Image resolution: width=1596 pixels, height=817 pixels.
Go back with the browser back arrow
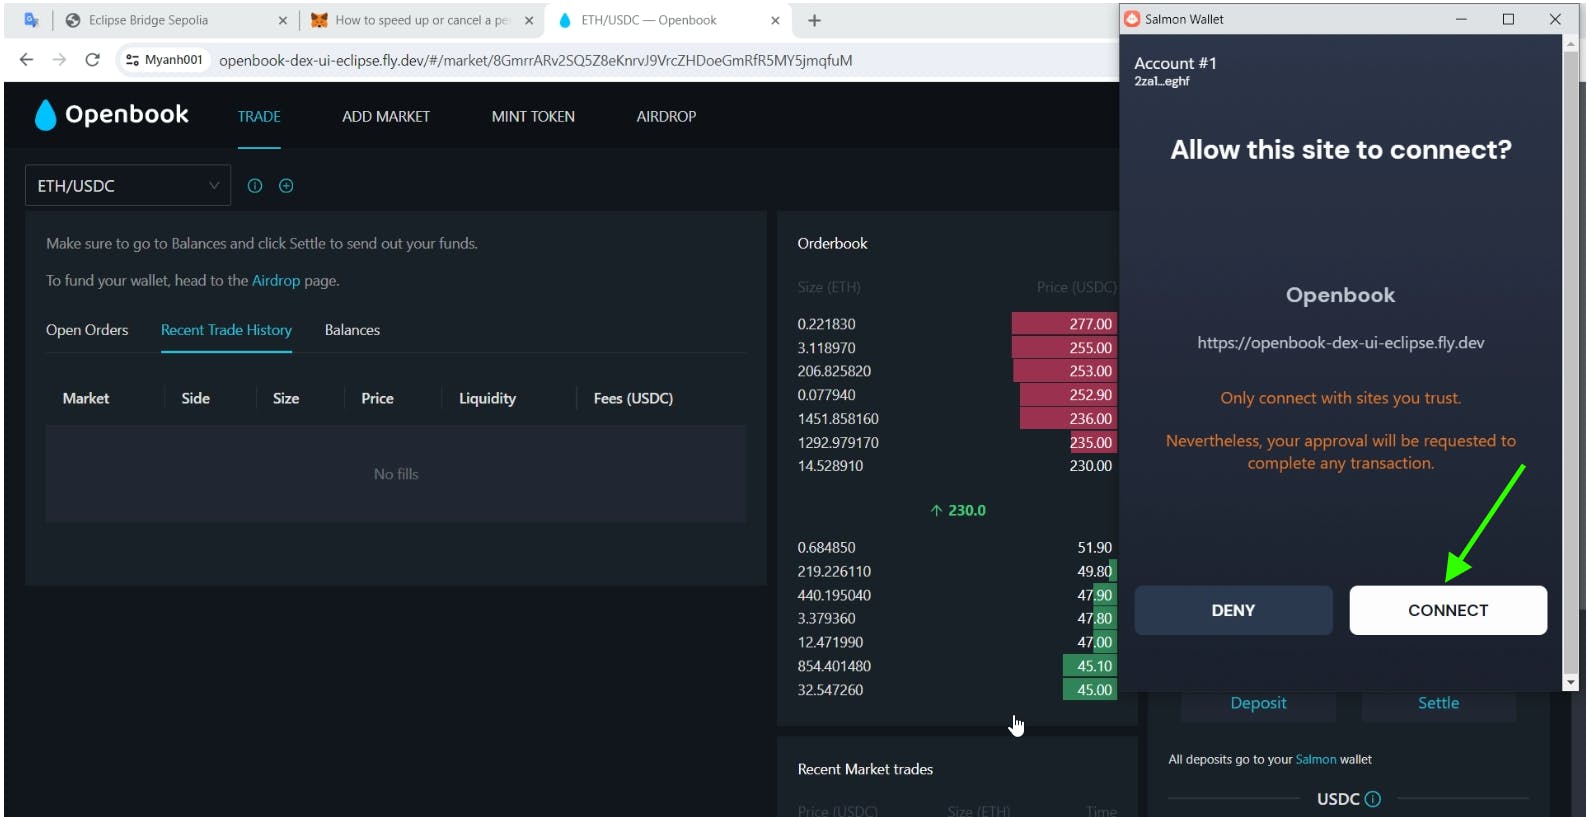27,60
